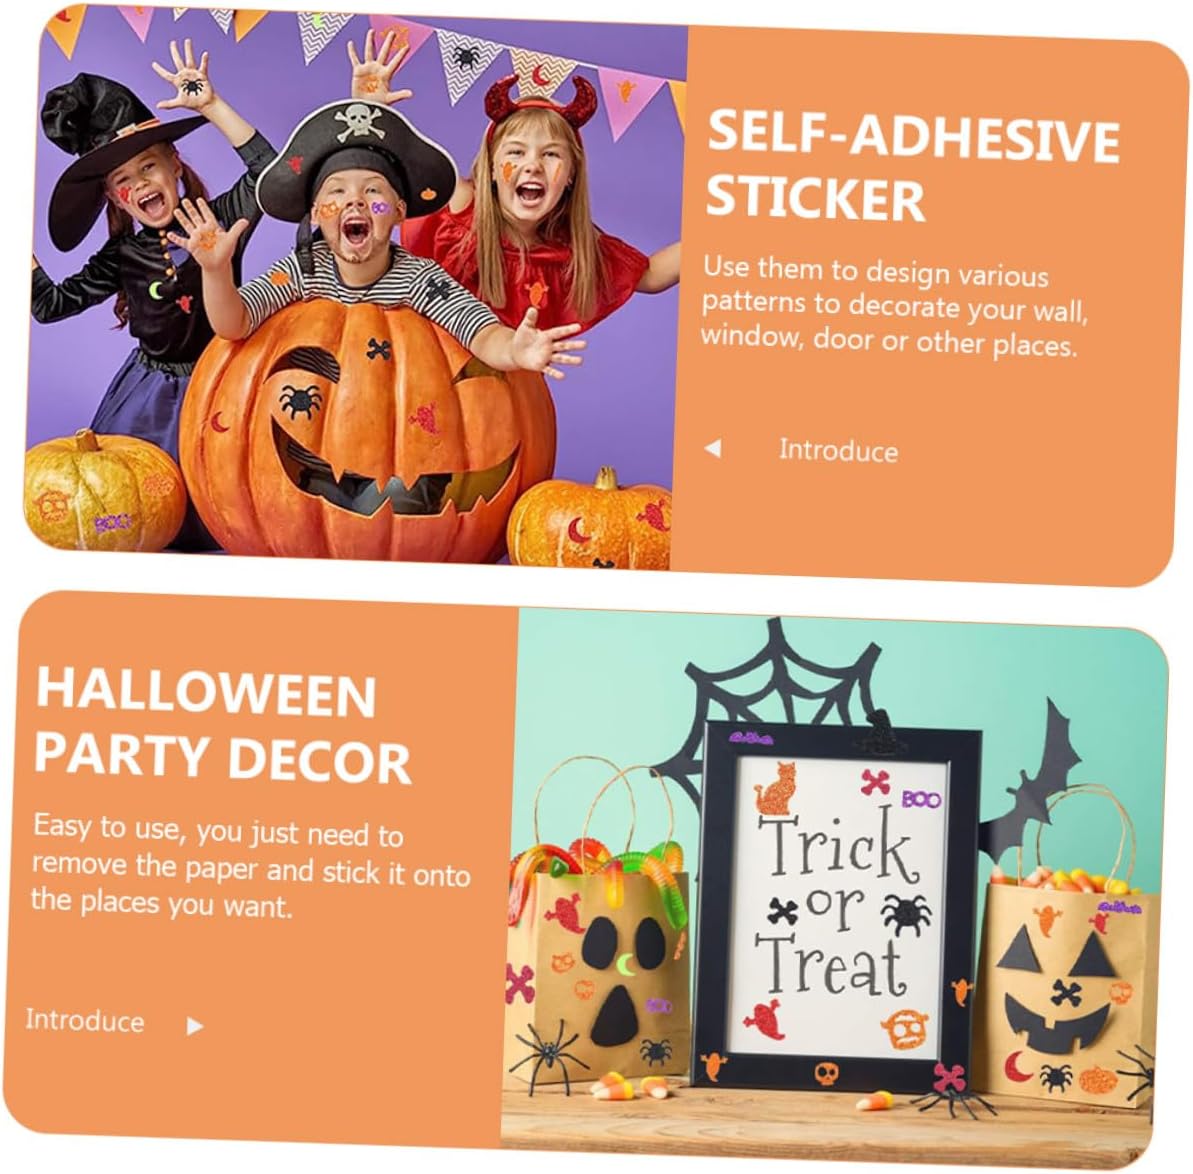The height and width of the screenshot is (1174, 1193).
Task: Click the purple BOO sticker in the frame
Action: point(921,799)
